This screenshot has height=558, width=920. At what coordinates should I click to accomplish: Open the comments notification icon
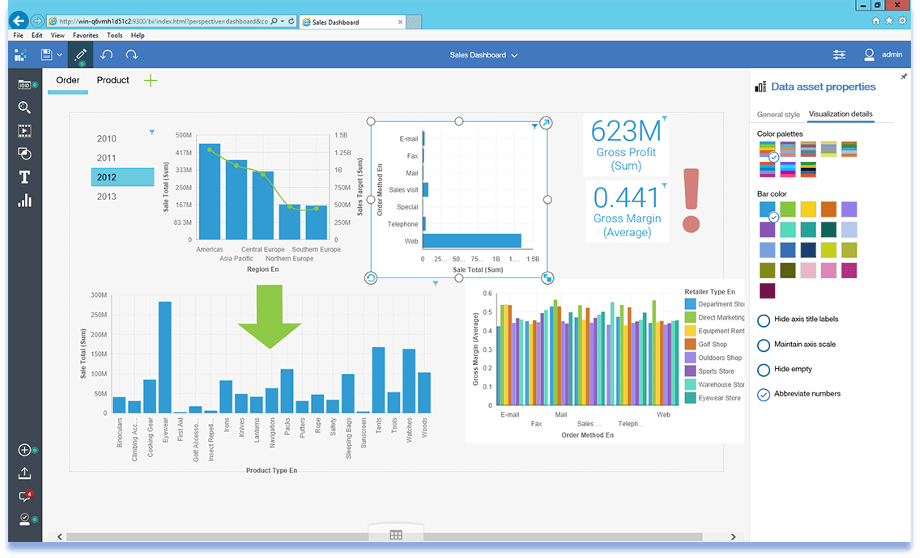pyautogui.click(x=24, y=496)
